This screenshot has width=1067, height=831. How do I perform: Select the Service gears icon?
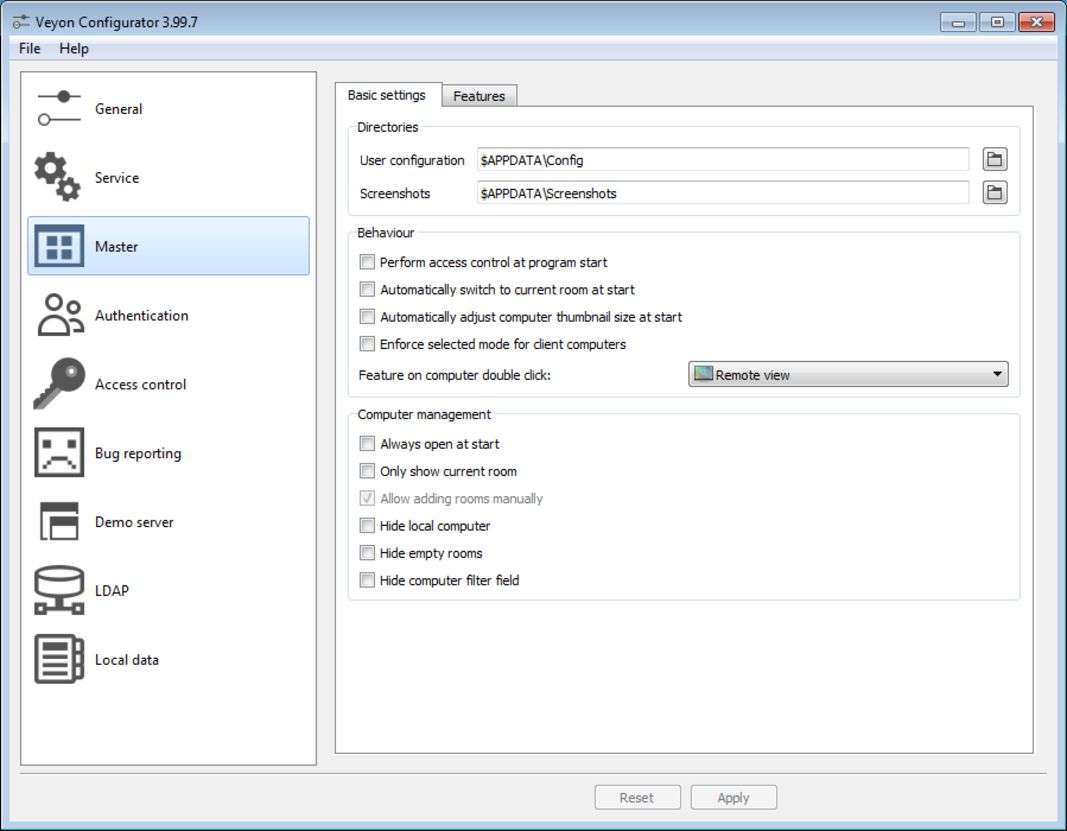[x=57, y=177]
